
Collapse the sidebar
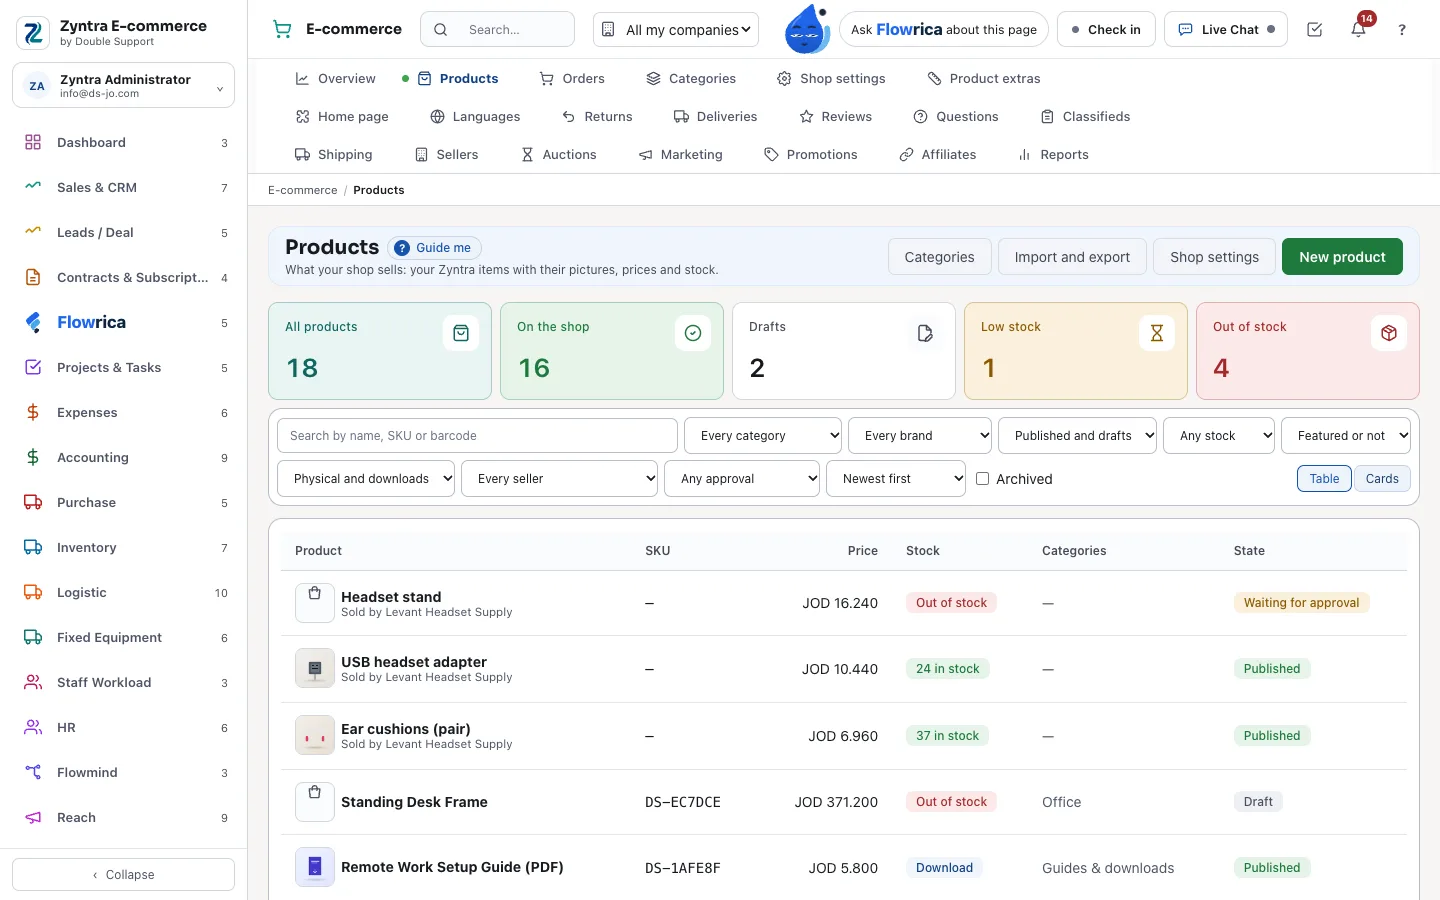[x=124, y=875]
